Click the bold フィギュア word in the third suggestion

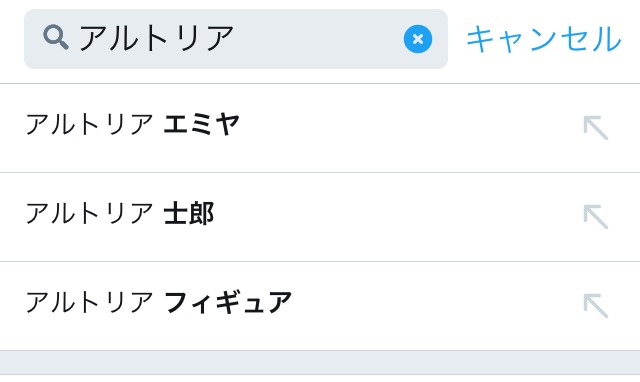pyautogui.click(x=227, y=302)
